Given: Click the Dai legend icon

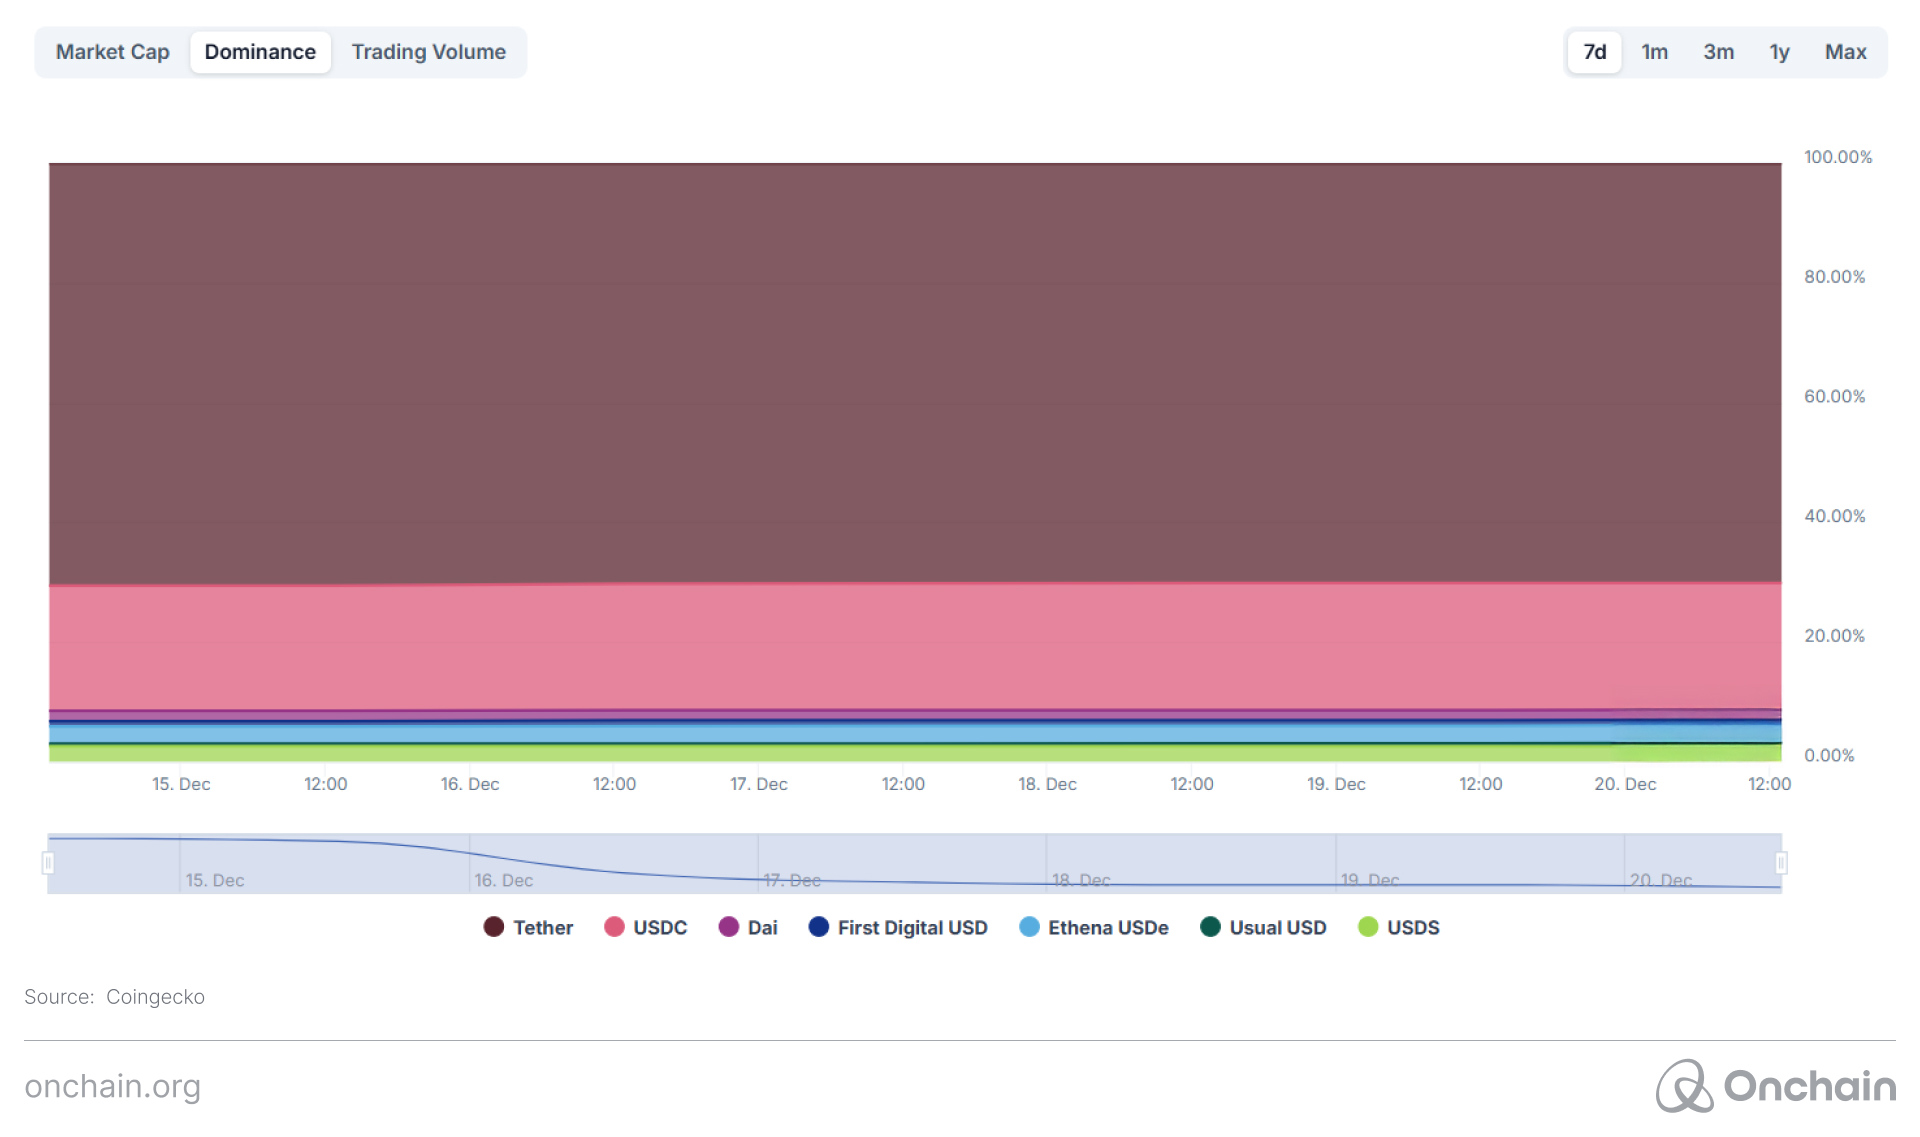Looking at the screenshot, I should coord(727,927).
